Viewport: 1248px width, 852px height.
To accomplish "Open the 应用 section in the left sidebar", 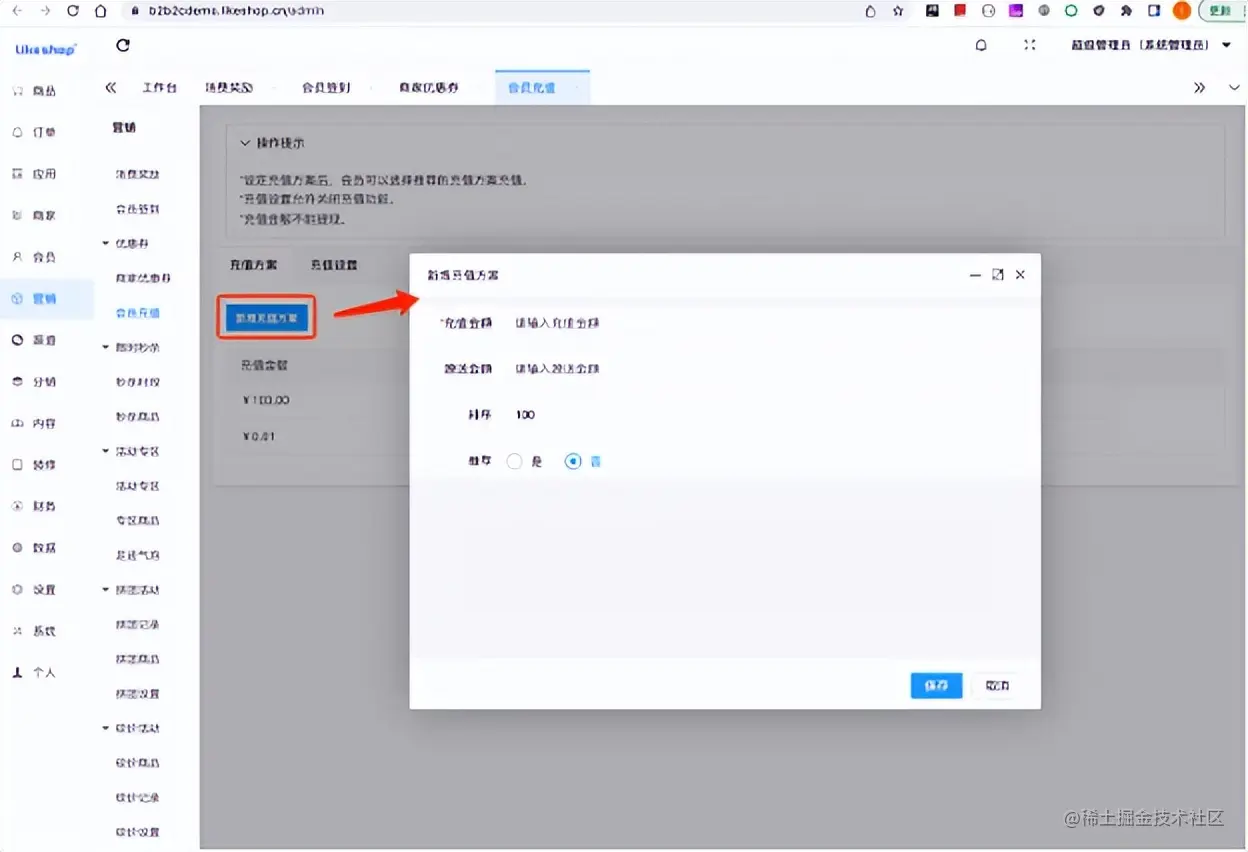I will coord(35,174).
